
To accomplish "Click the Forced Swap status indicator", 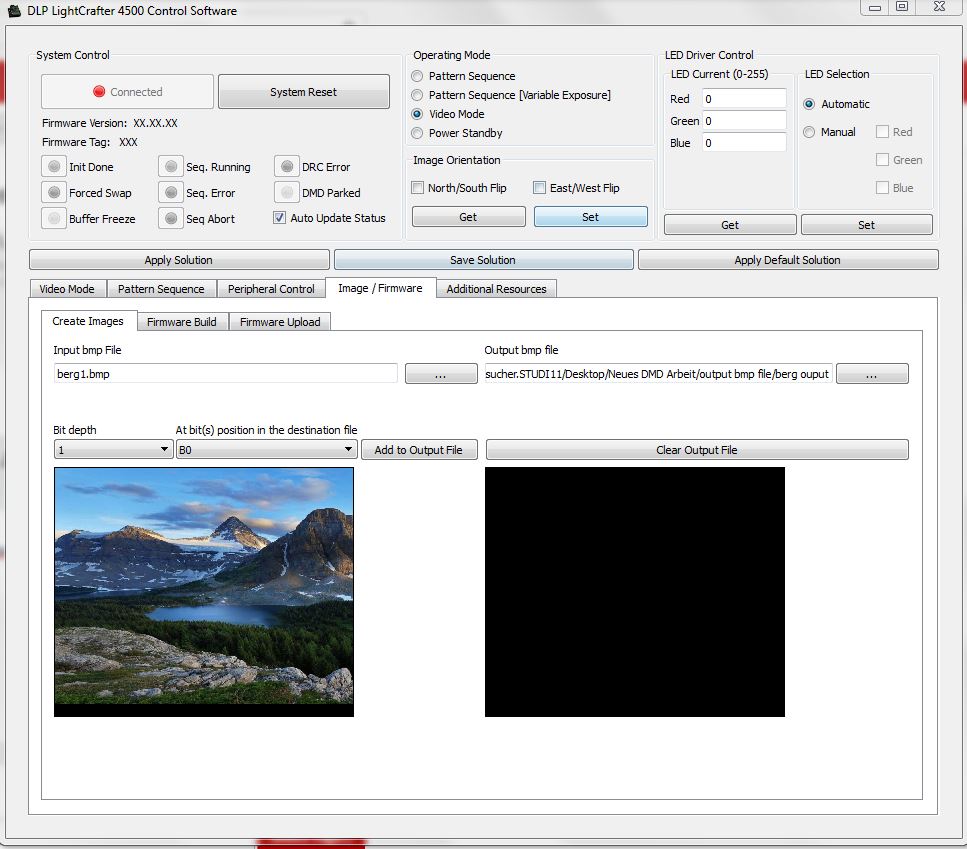I will [54, 192].
